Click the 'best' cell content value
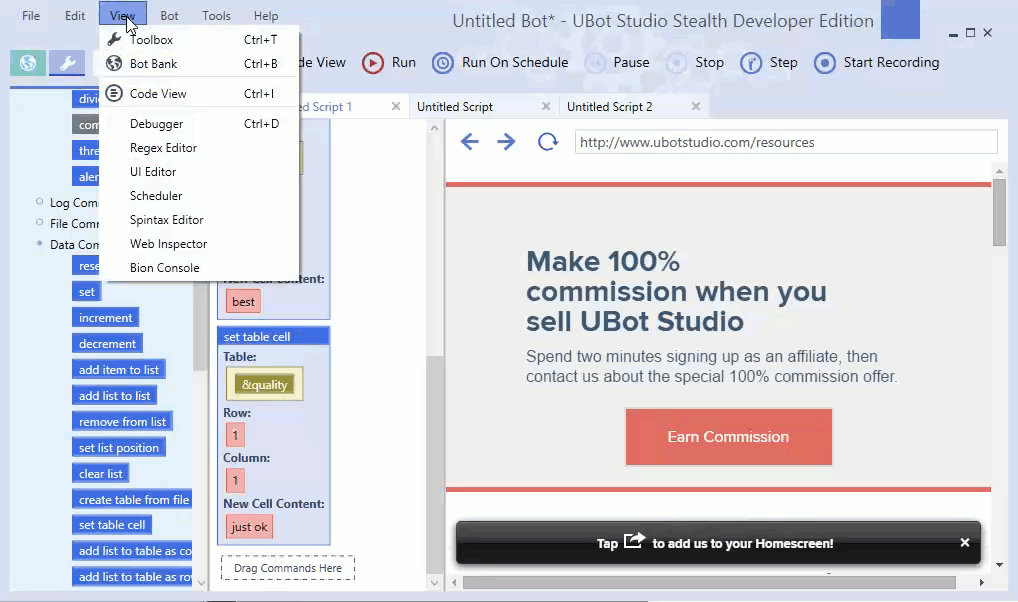1018x602 pixels. point(243,301)
